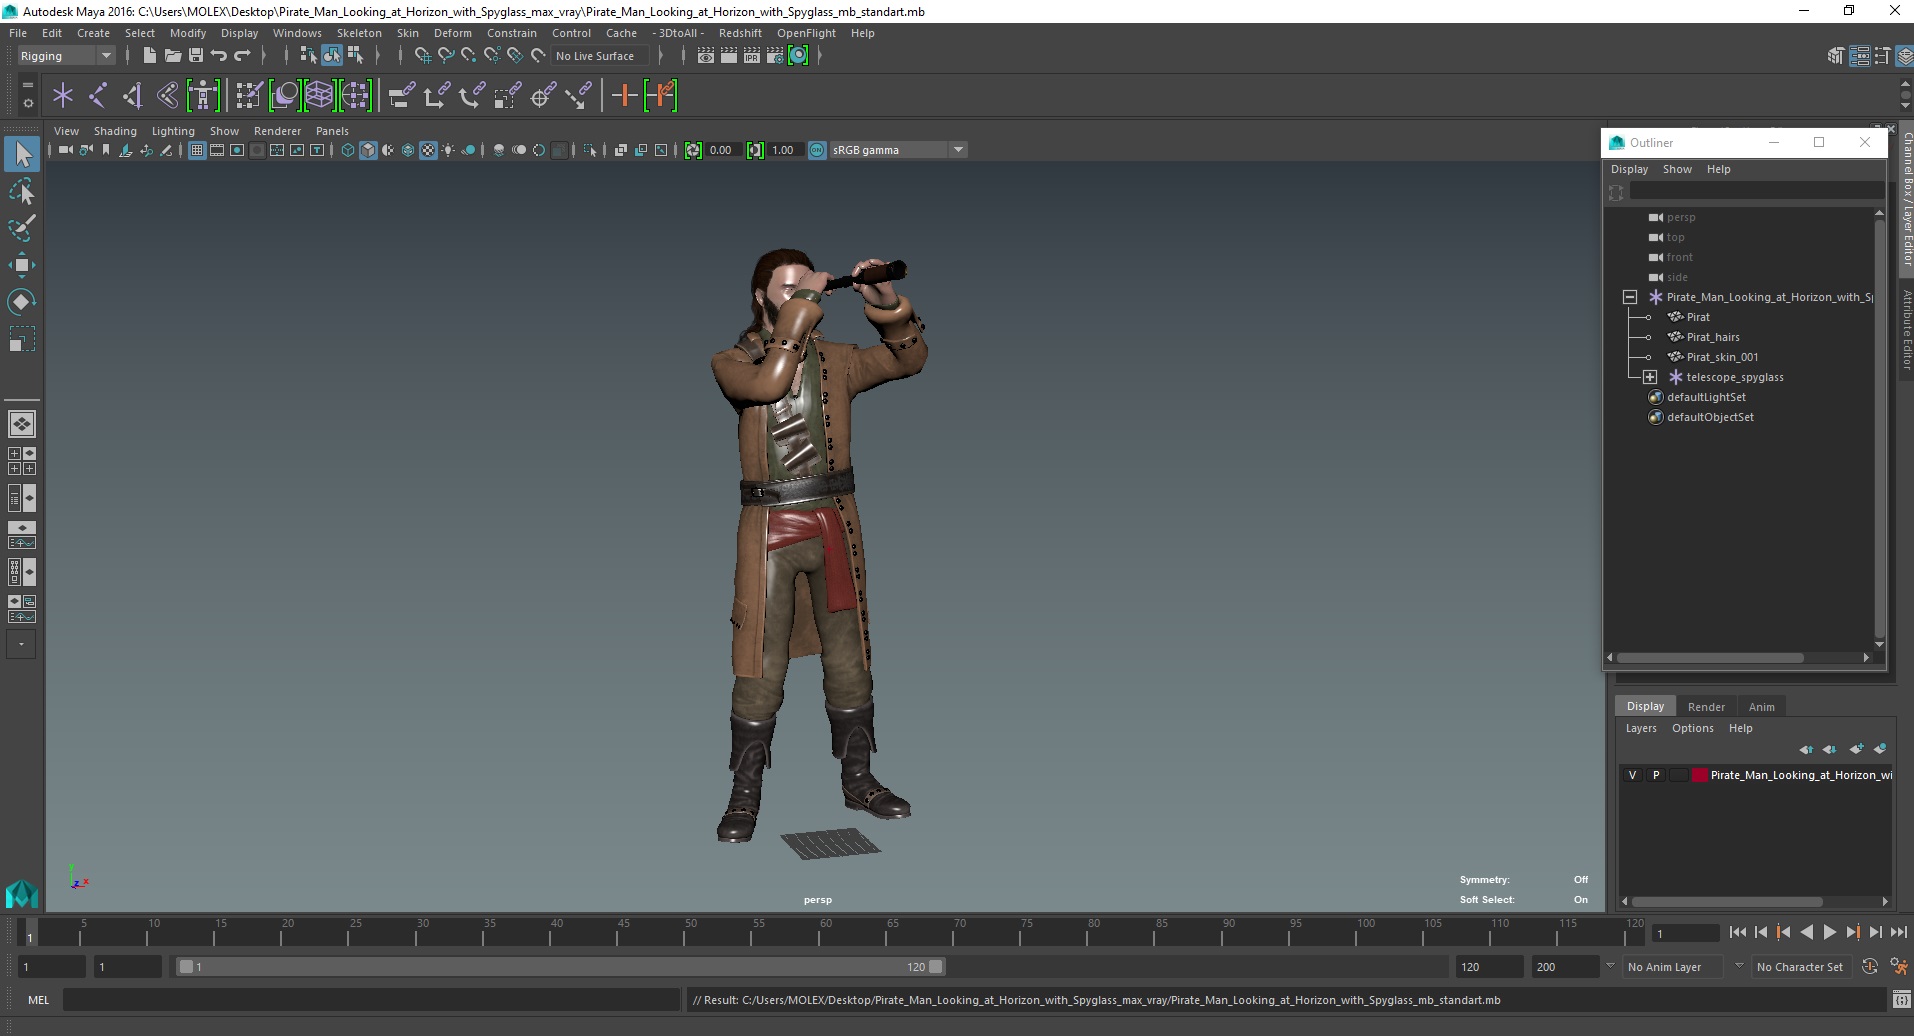Click the Open Scene folder icon
1914x1036 pixels.
coord(172,56)
